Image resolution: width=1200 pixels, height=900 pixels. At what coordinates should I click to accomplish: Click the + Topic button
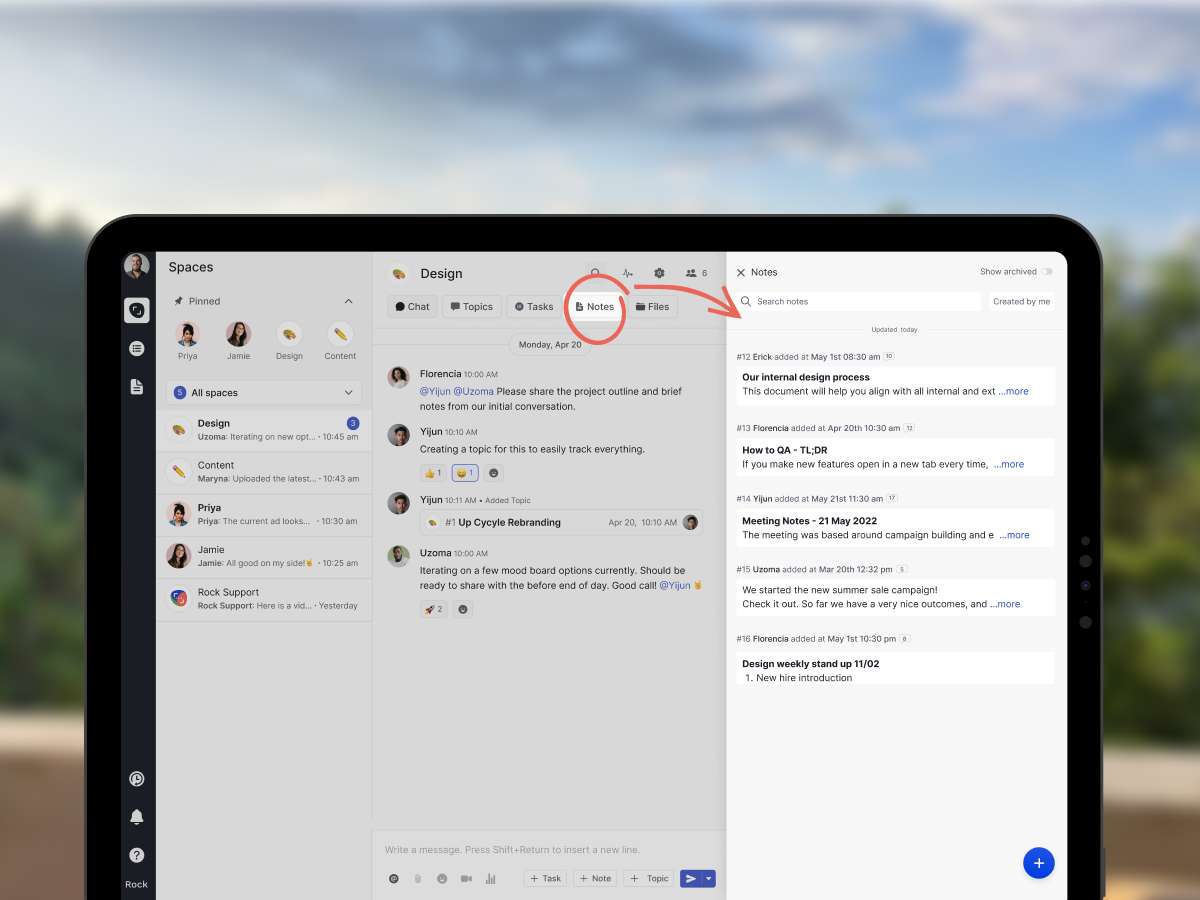[649, 879]
